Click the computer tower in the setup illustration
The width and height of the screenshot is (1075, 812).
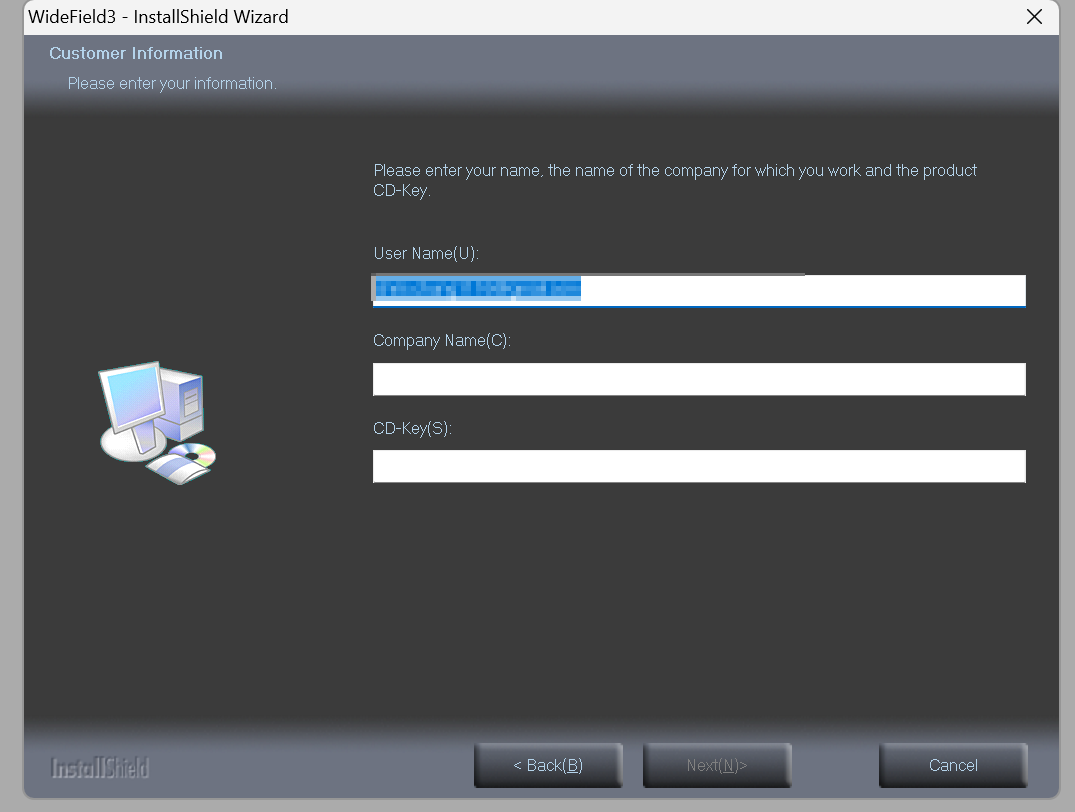point(184,405)
